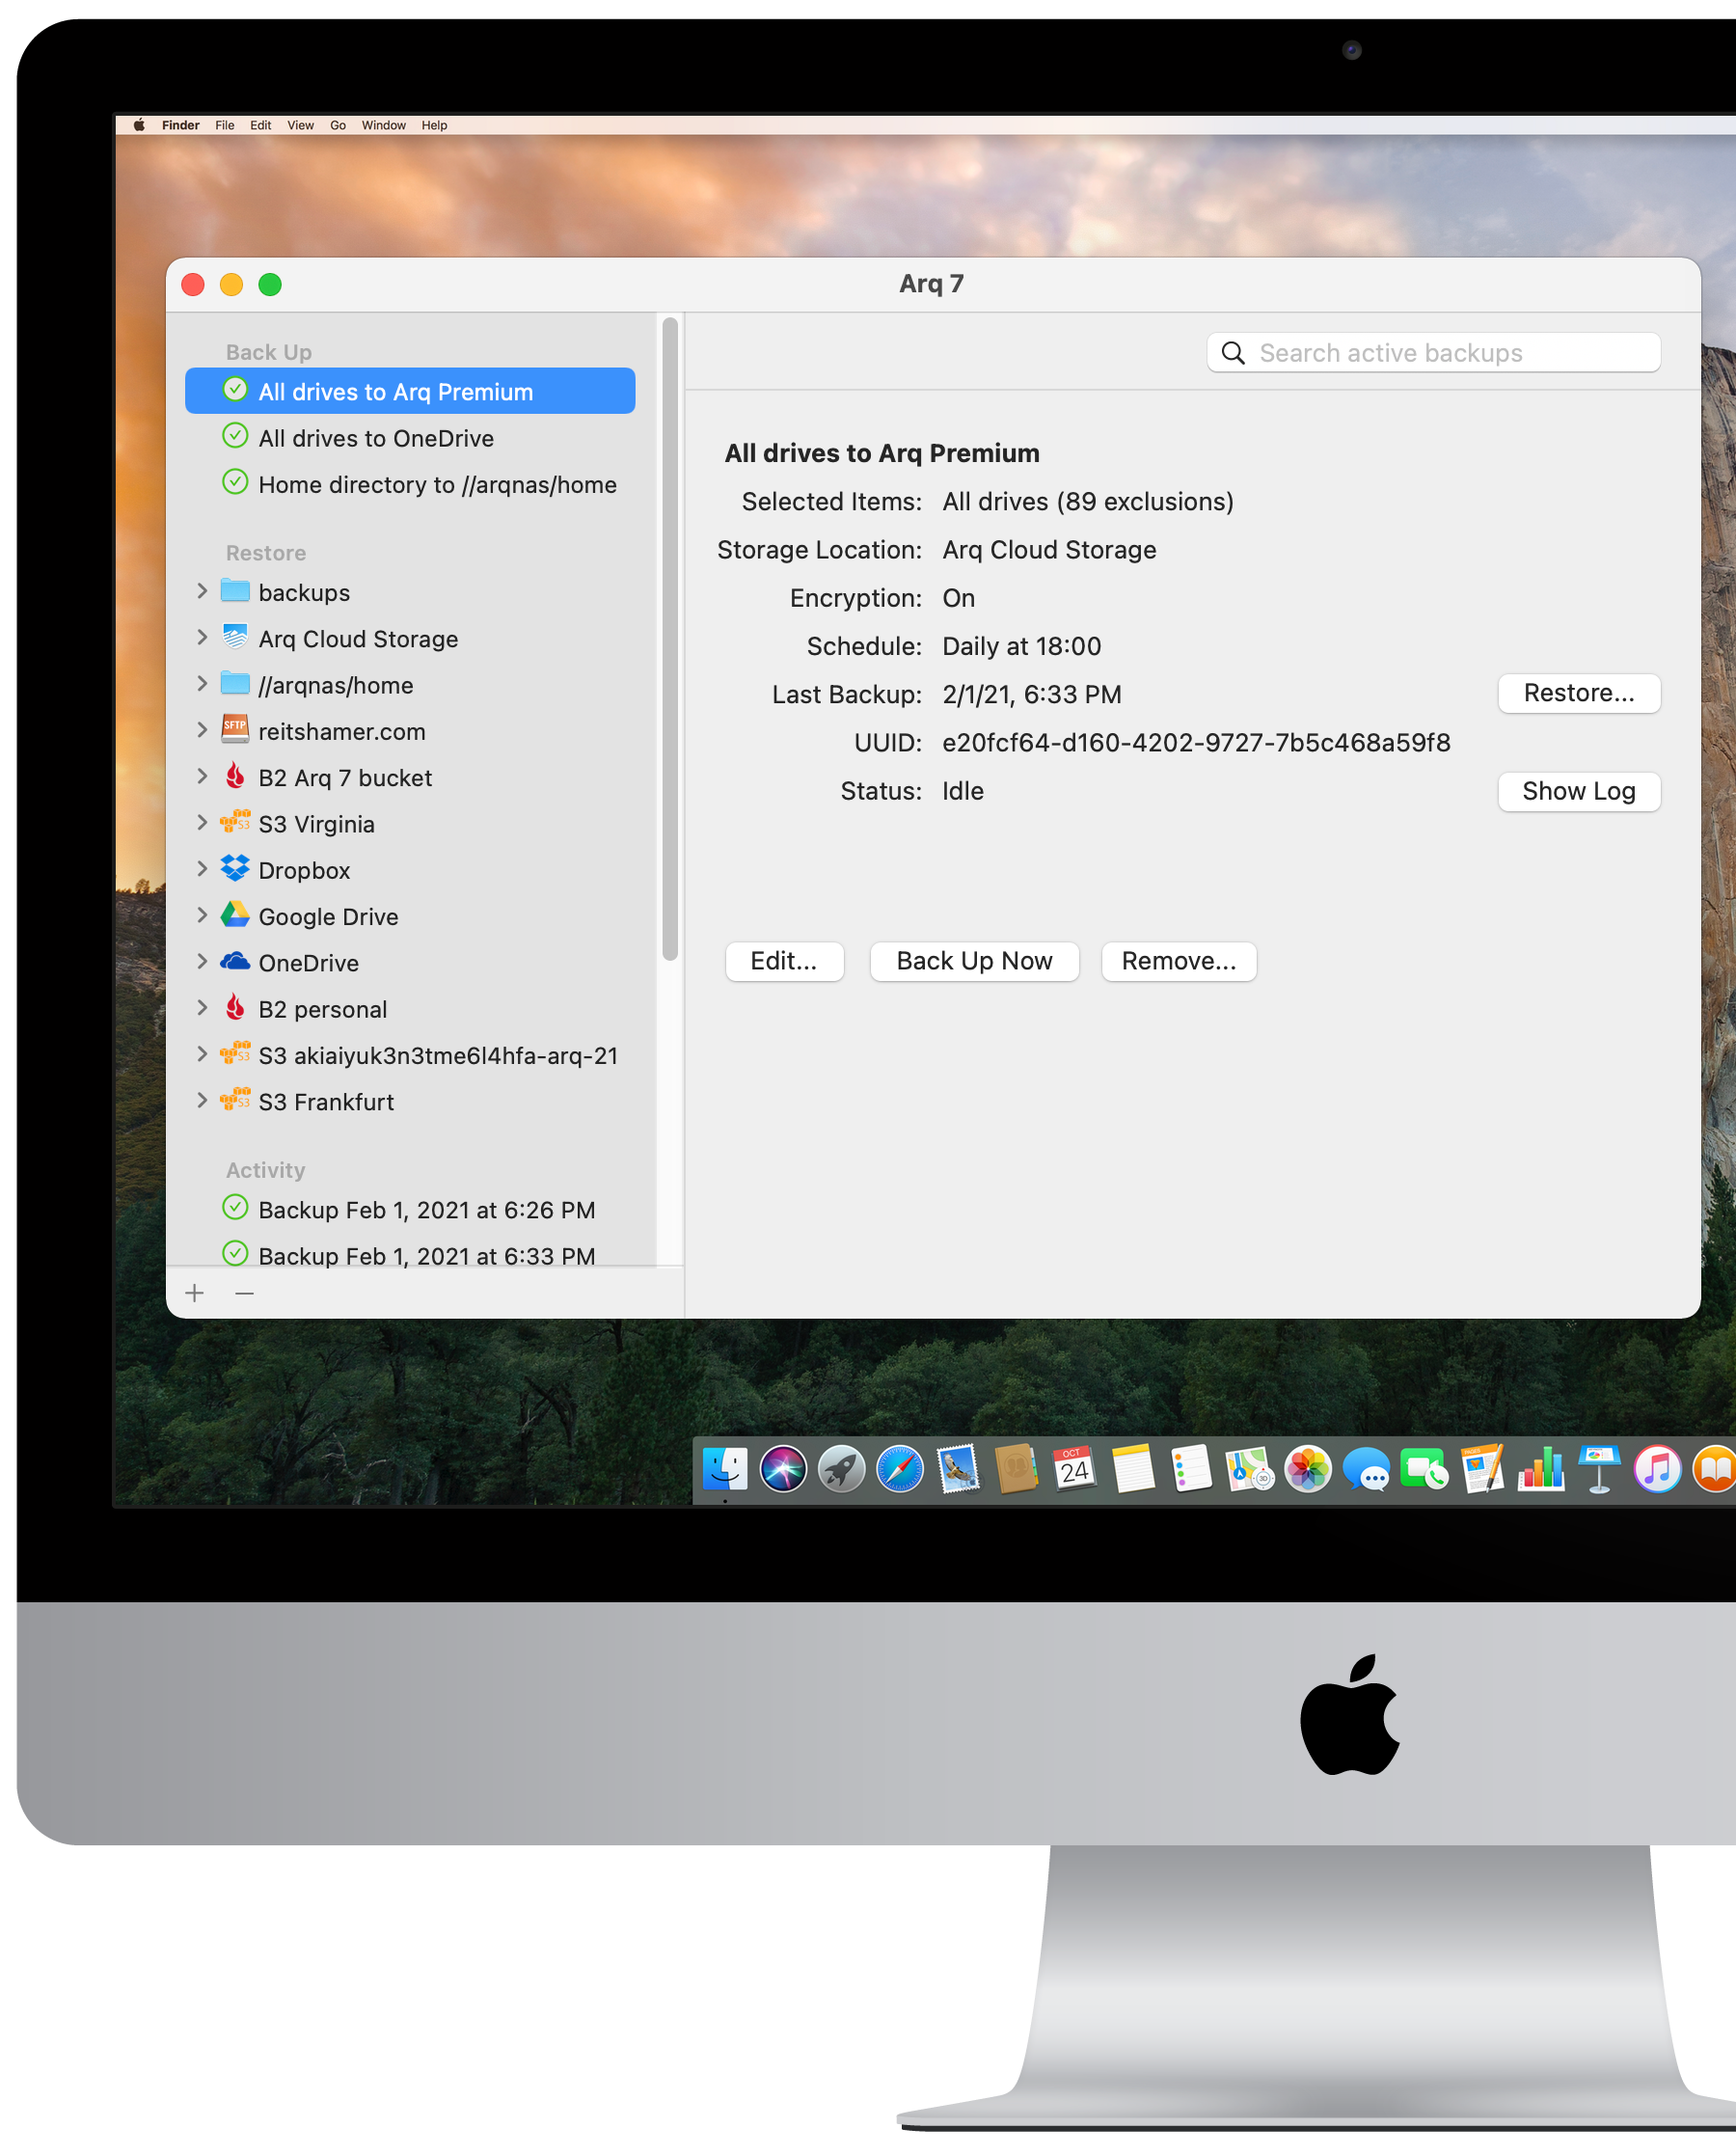This screenshot has height=2155, width=1736.
Task: Click the flame icon for B2 personal
Action: [x=235, y=1007]
